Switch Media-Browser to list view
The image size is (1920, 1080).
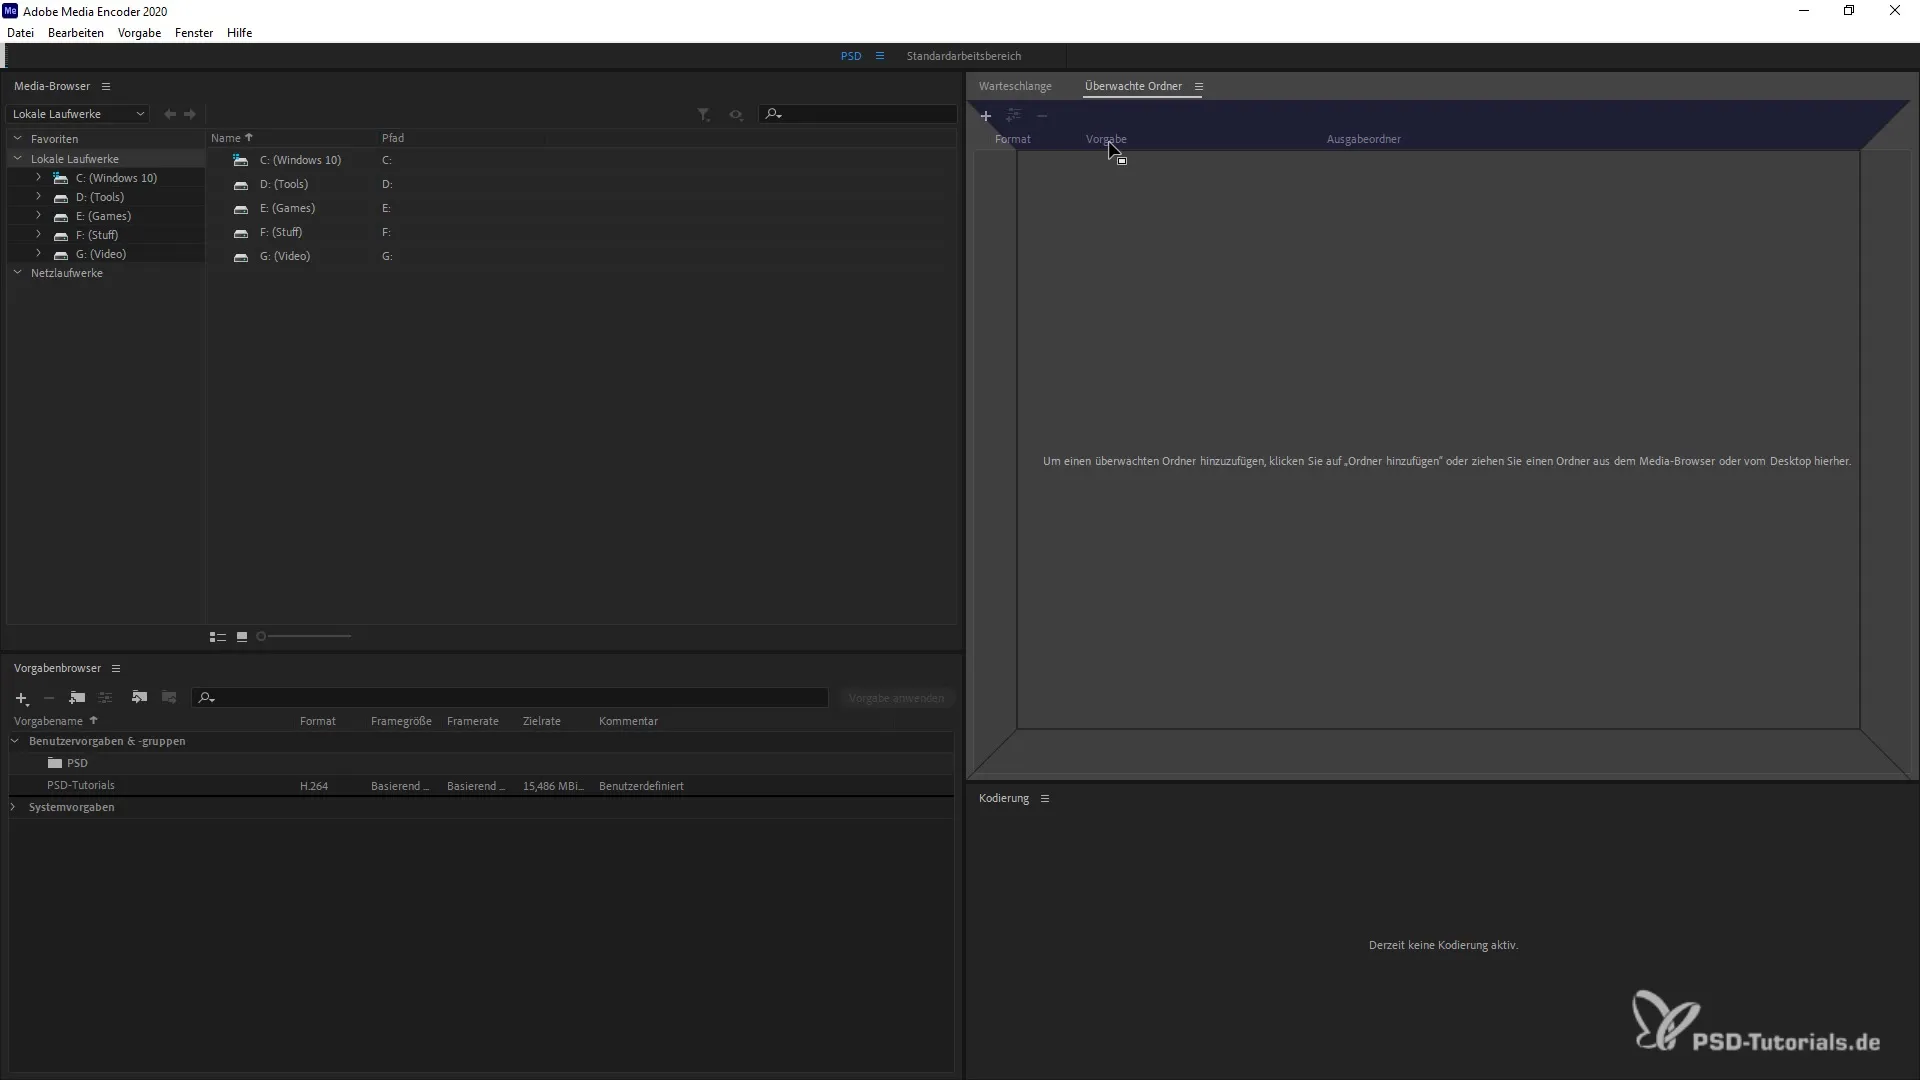click(217, 637)
